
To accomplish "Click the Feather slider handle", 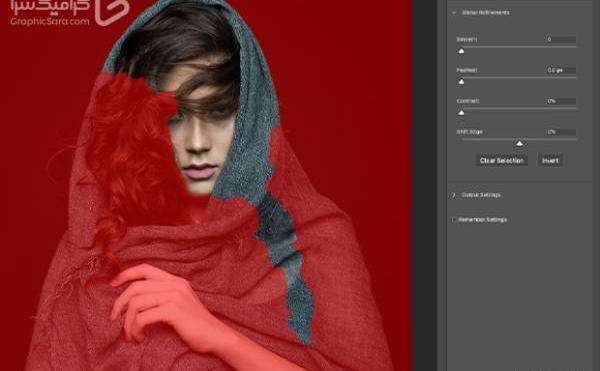I will (461, 82).
